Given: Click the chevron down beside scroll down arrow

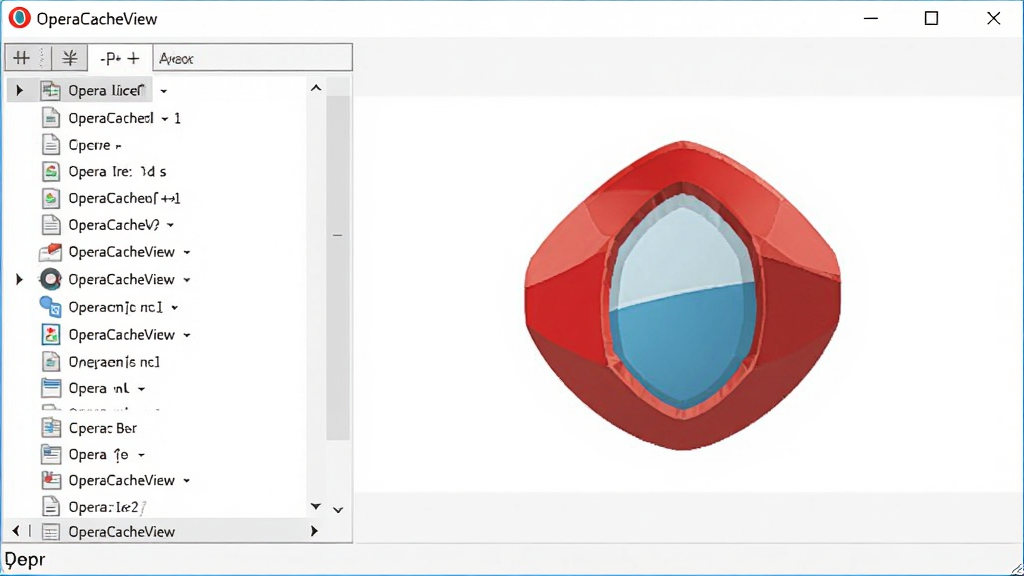Looking at the screenshot, I should tap(338, 510).
